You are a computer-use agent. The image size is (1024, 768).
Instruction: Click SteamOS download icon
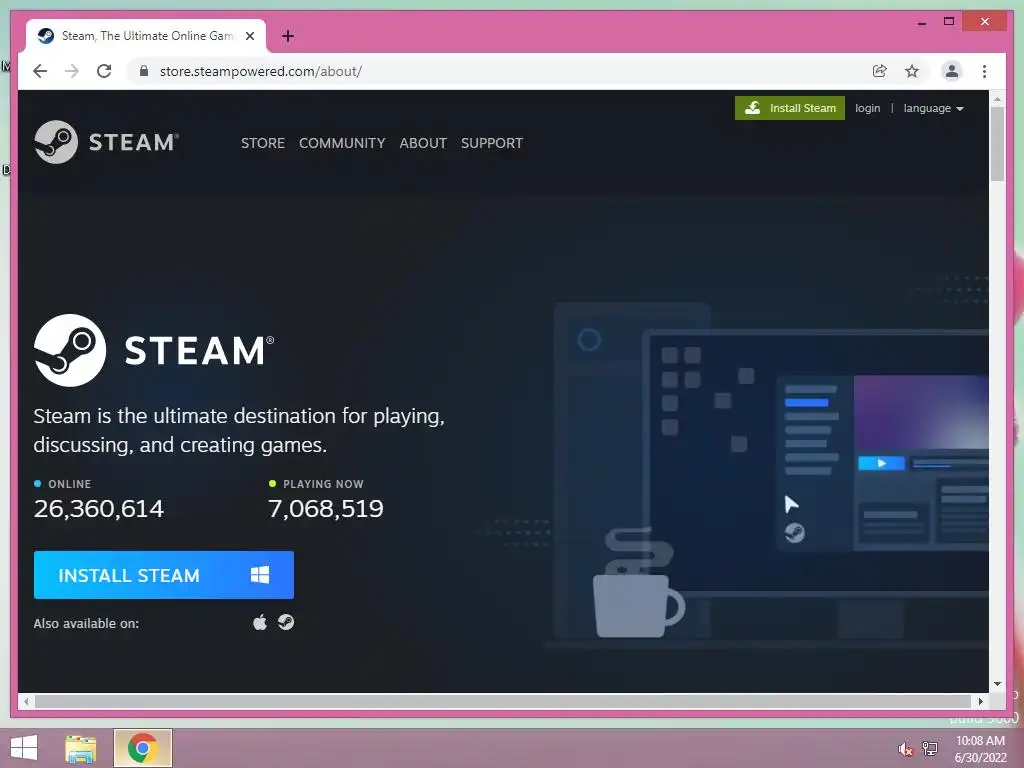tap(286, 622)
